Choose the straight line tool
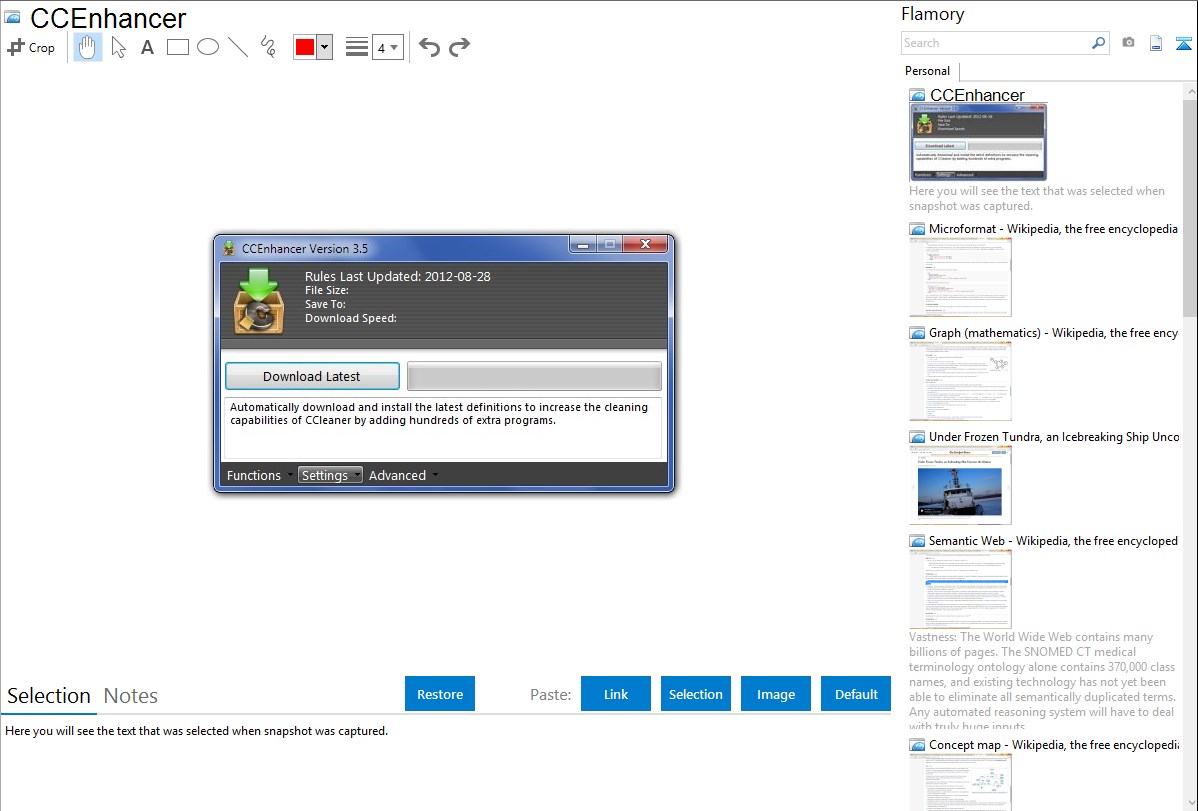Image resolution: width=1198 pixels, height=811 pixels. pyautogui.click(x=238, y=47)
